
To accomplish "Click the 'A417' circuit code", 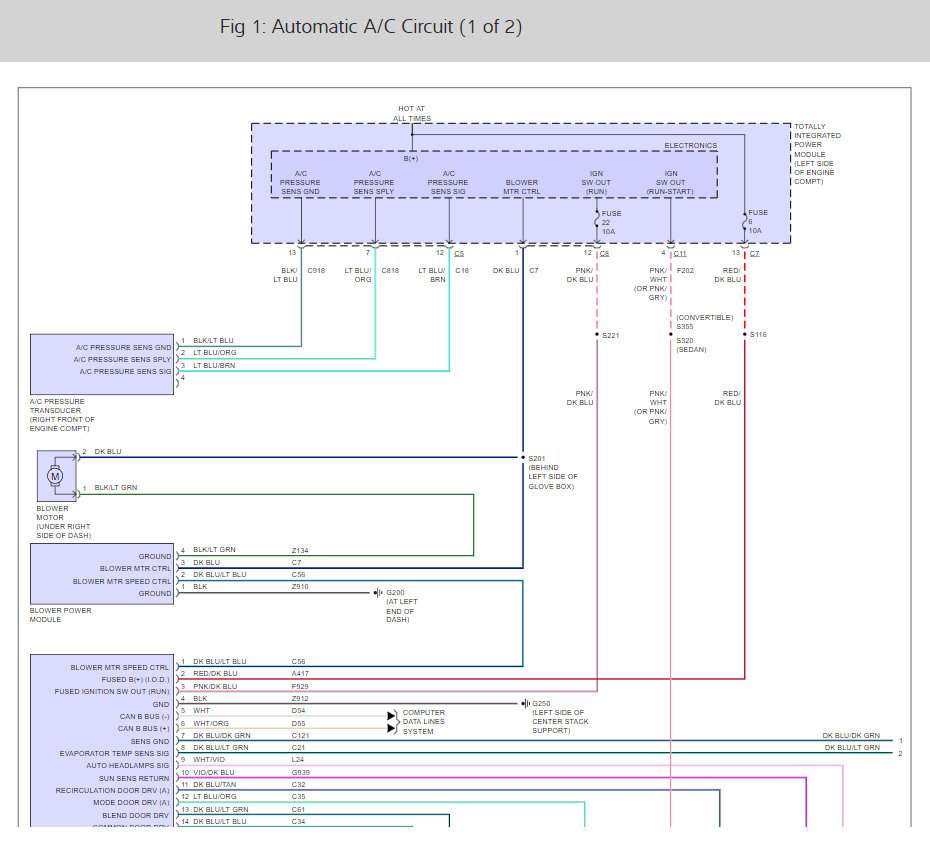I will point(300,674).
